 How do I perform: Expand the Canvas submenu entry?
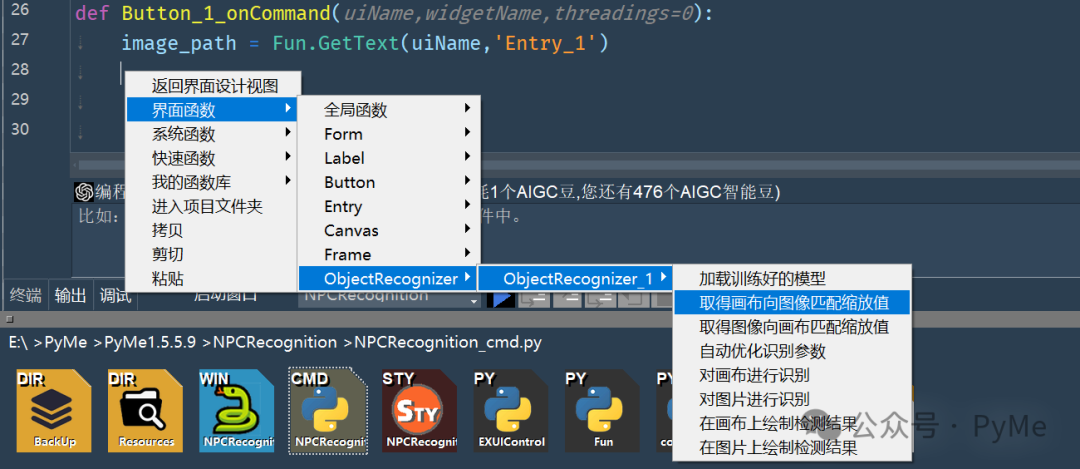(x=389, y=230)
